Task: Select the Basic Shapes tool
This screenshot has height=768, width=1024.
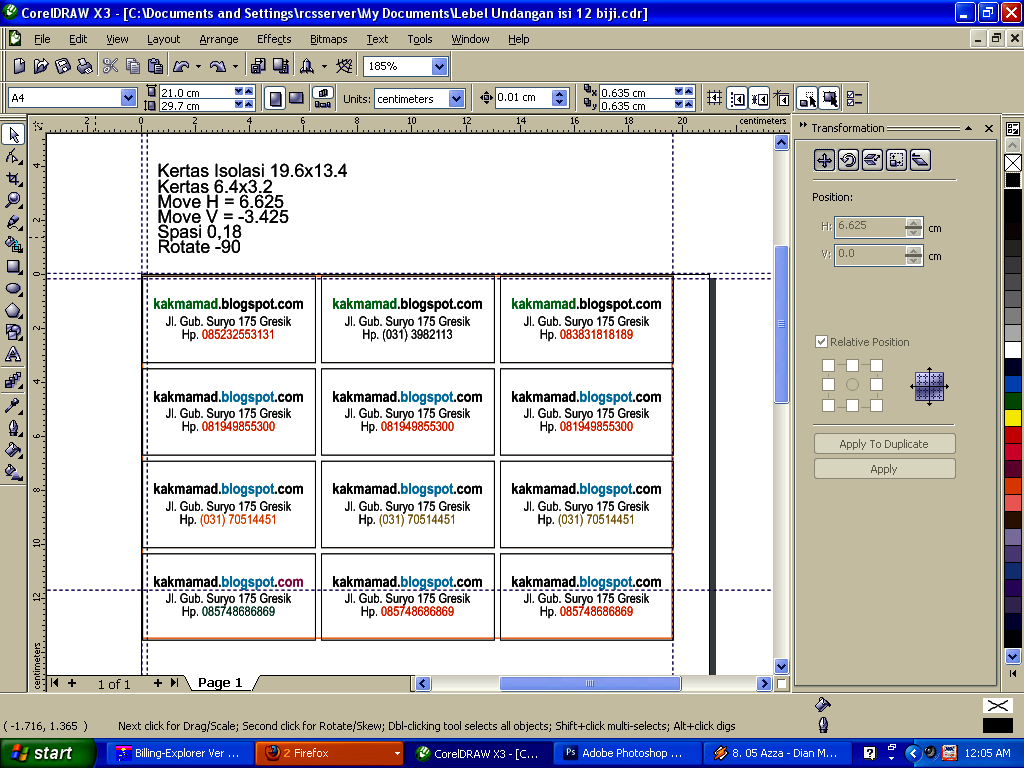Action: (x=13, y=332)
